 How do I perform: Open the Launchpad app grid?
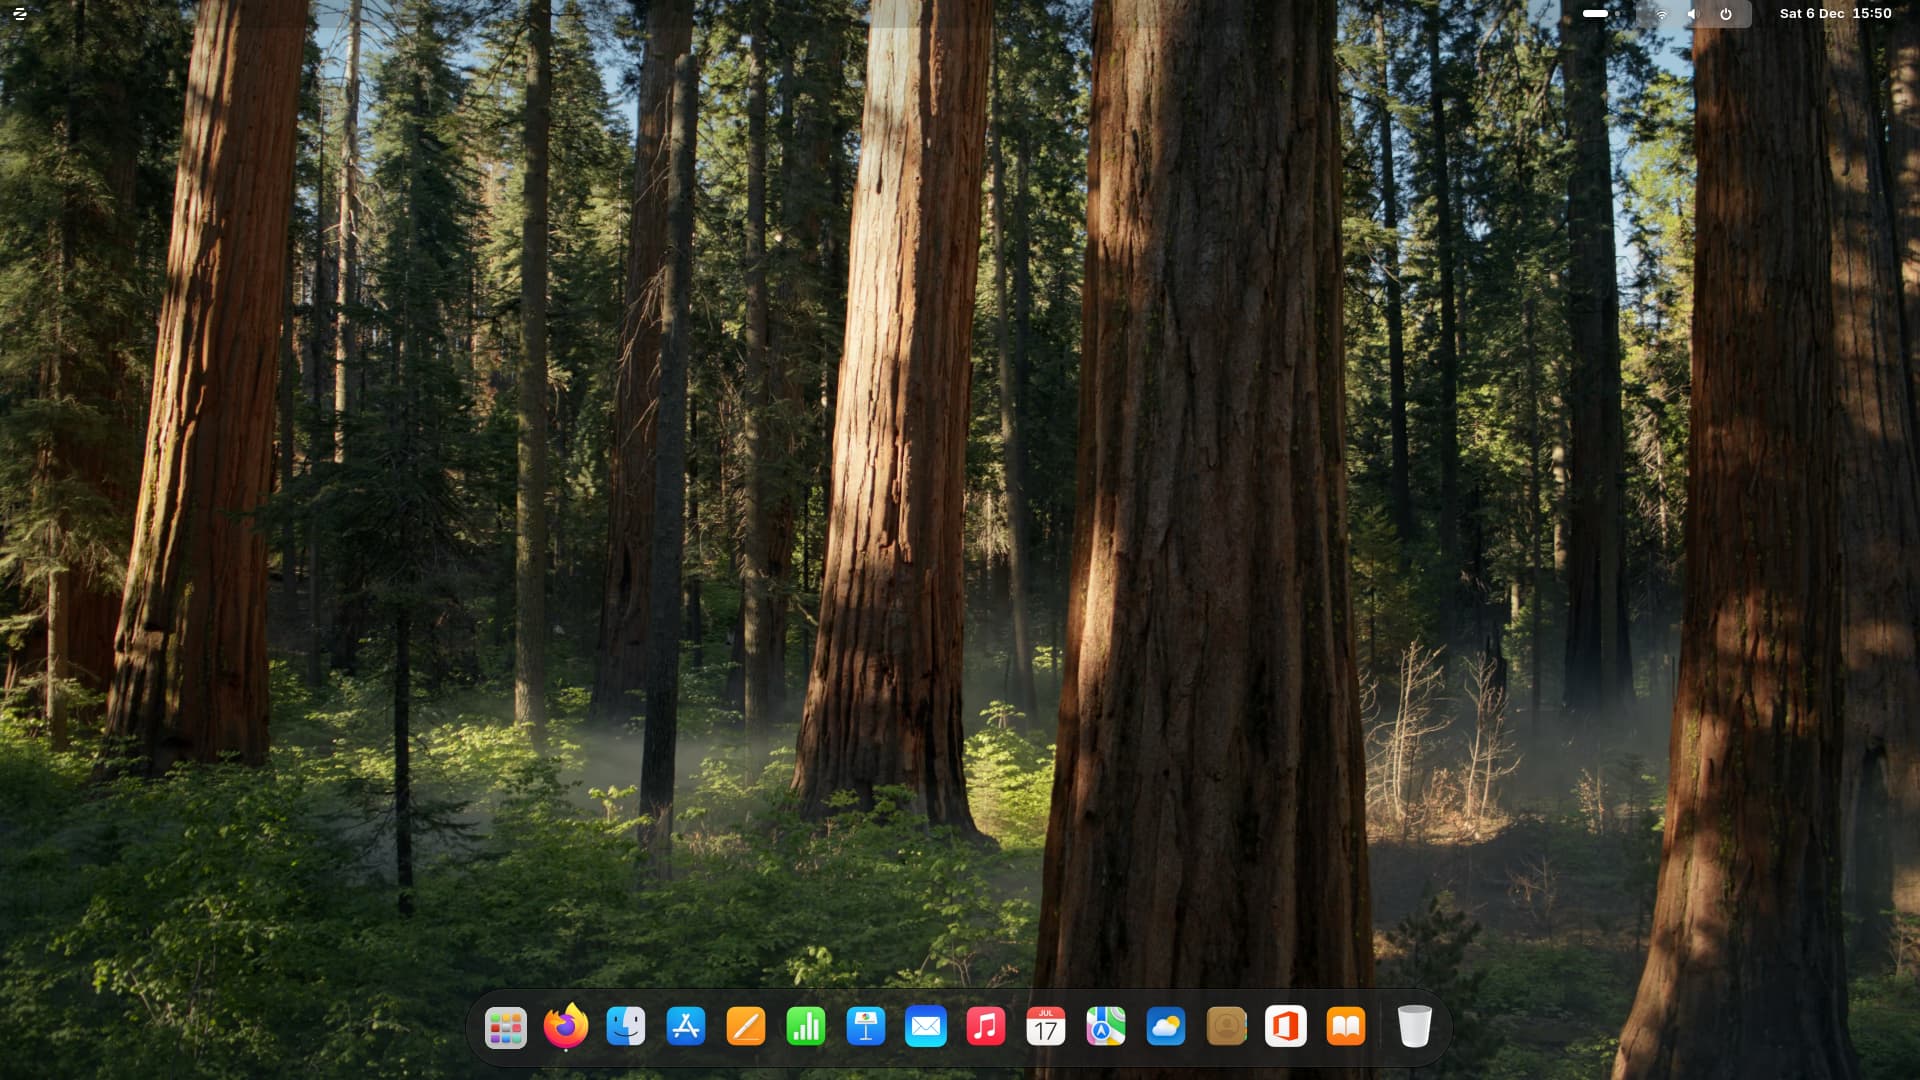point(506,1027)
